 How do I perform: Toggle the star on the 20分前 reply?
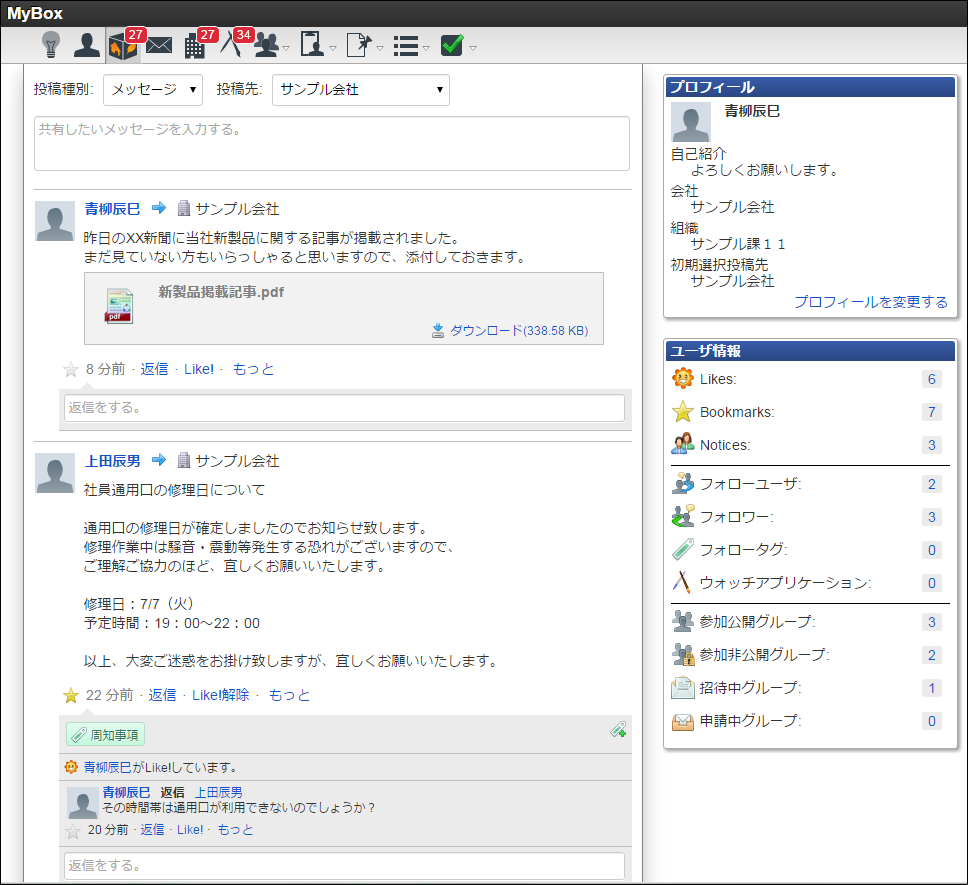[73, 831]
